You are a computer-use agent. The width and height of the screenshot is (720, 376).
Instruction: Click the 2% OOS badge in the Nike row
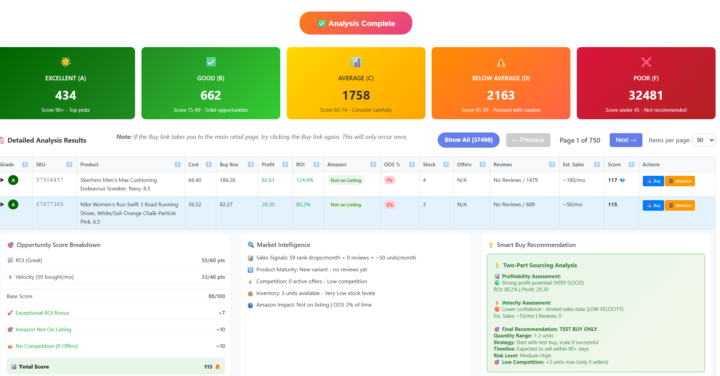point(390,205)
